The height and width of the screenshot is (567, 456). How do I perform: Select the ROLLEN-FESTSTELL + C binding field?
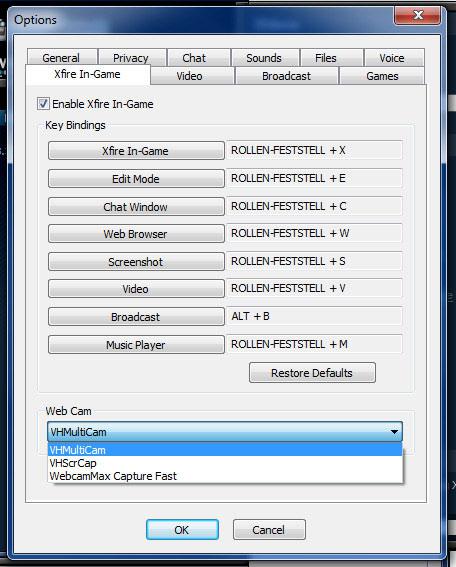point(314,206)
